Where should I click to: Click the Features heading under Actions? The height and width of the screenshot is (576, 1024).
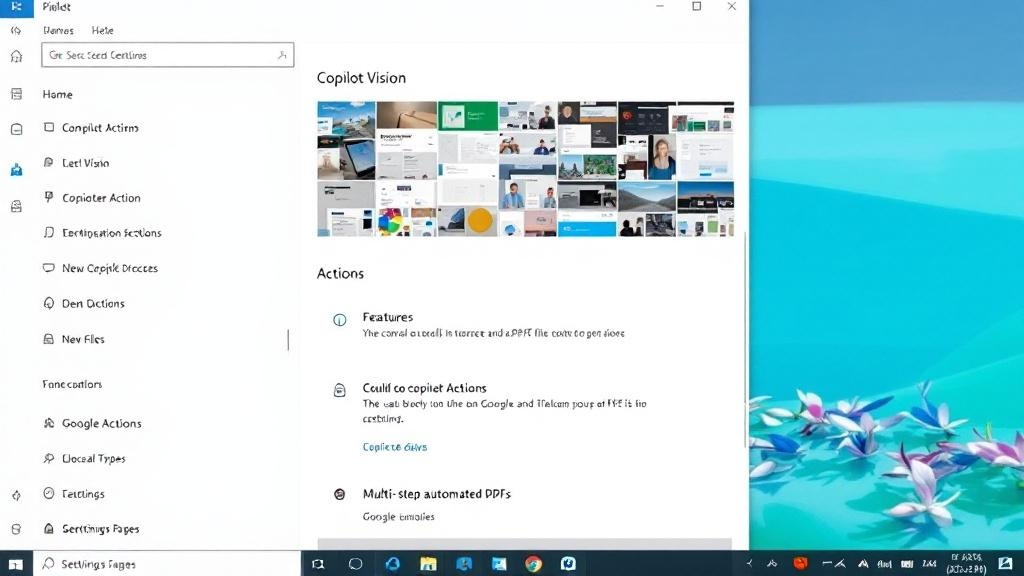pyautogui.click(x=388, y=317)
